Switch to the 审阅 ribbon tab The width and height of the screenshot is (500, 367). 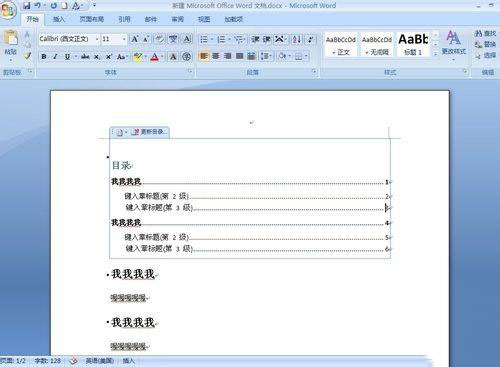coord(178,19)
